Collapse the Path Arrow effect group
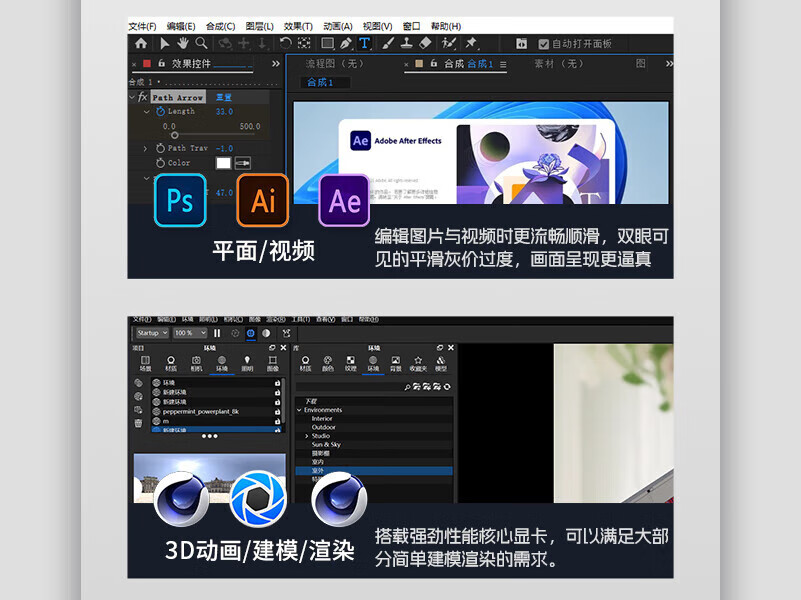Image resolution: width=801 pixels, height=600 pixels. (132, 97)
